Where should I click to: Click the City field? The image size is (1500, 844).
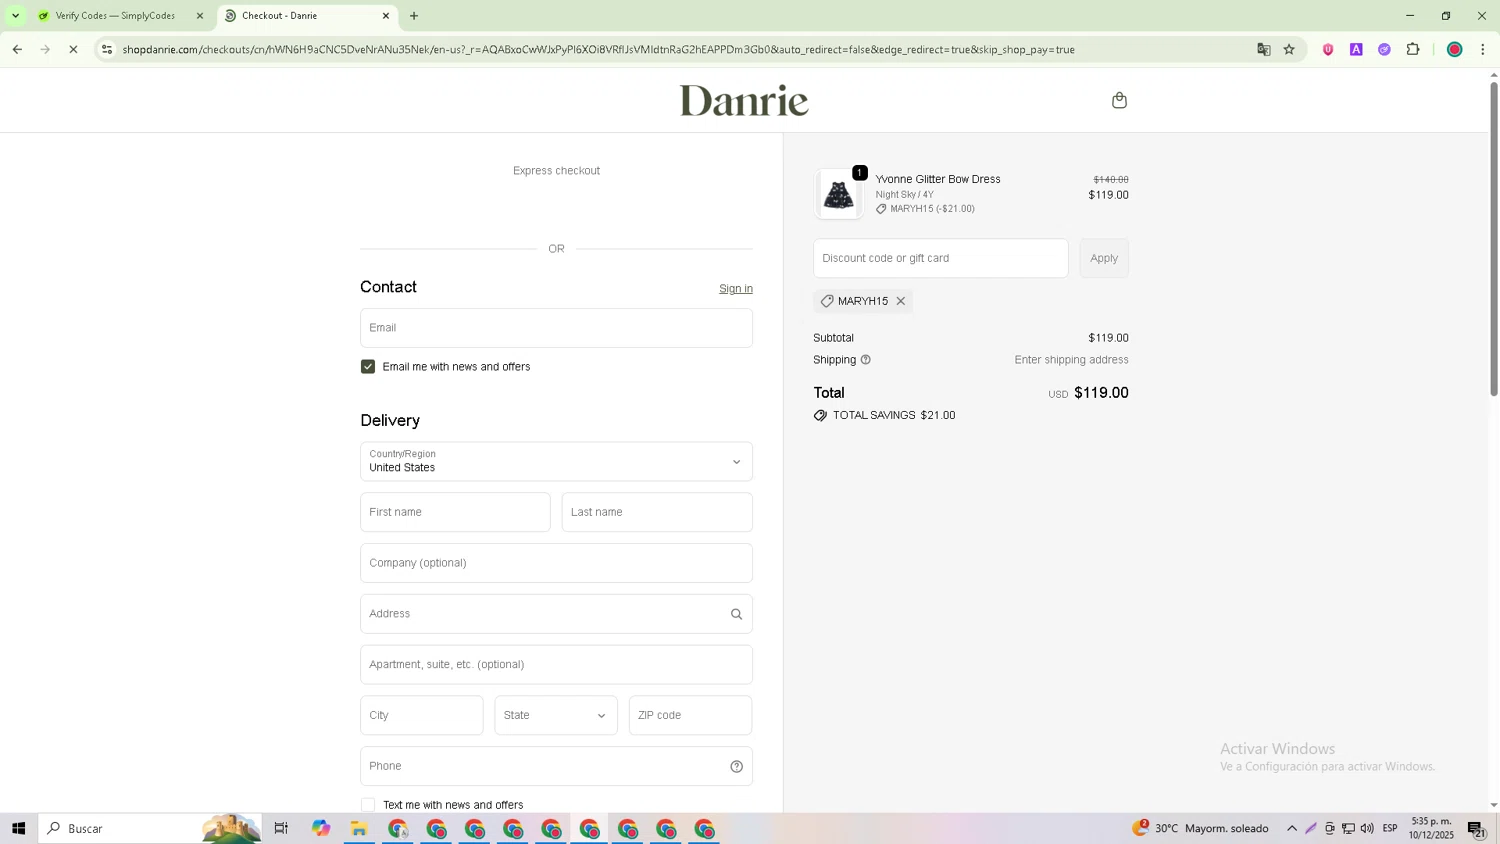(x=421, y=716)
